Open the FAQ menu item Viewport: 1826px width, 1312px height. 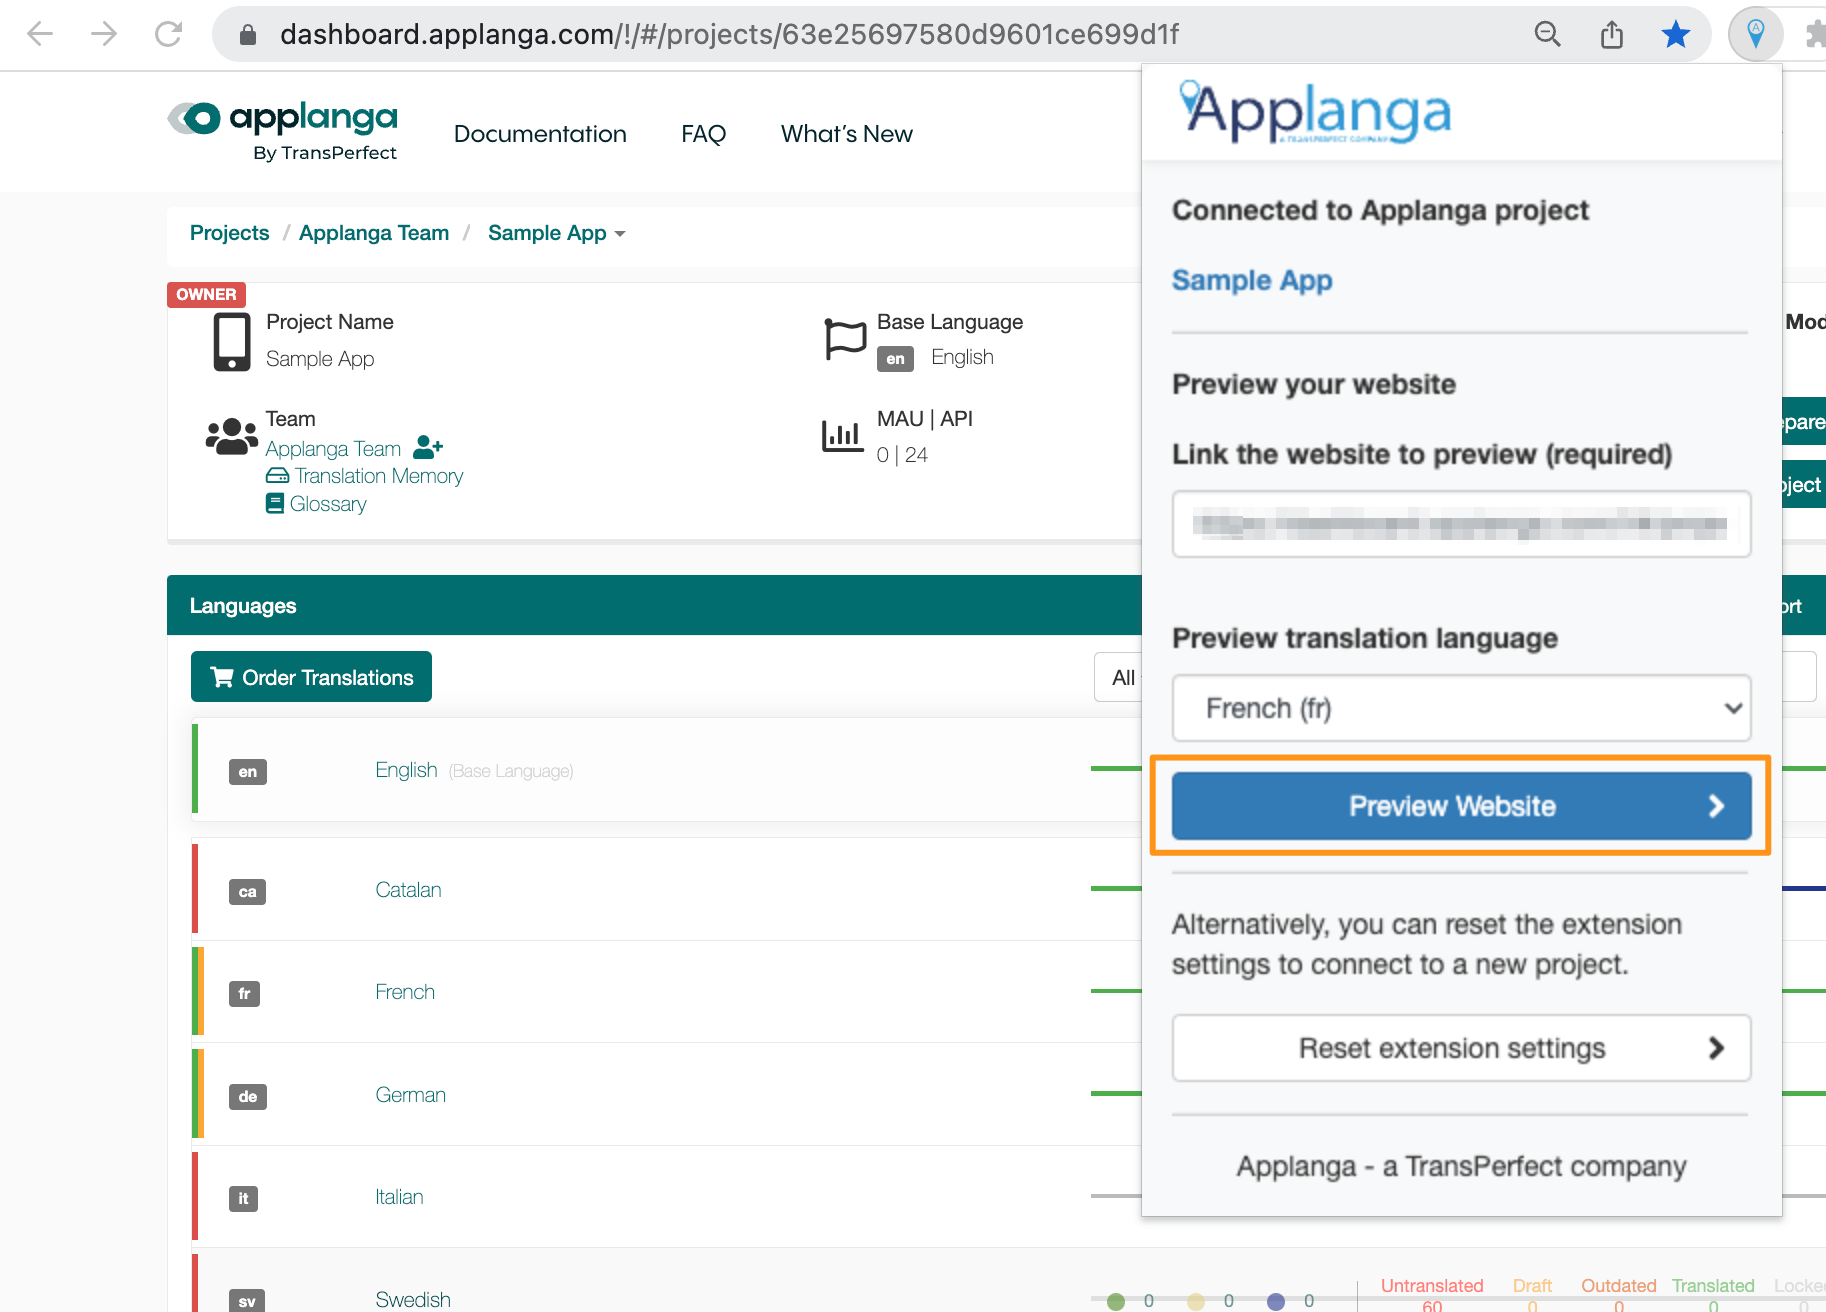click(703, 134)
